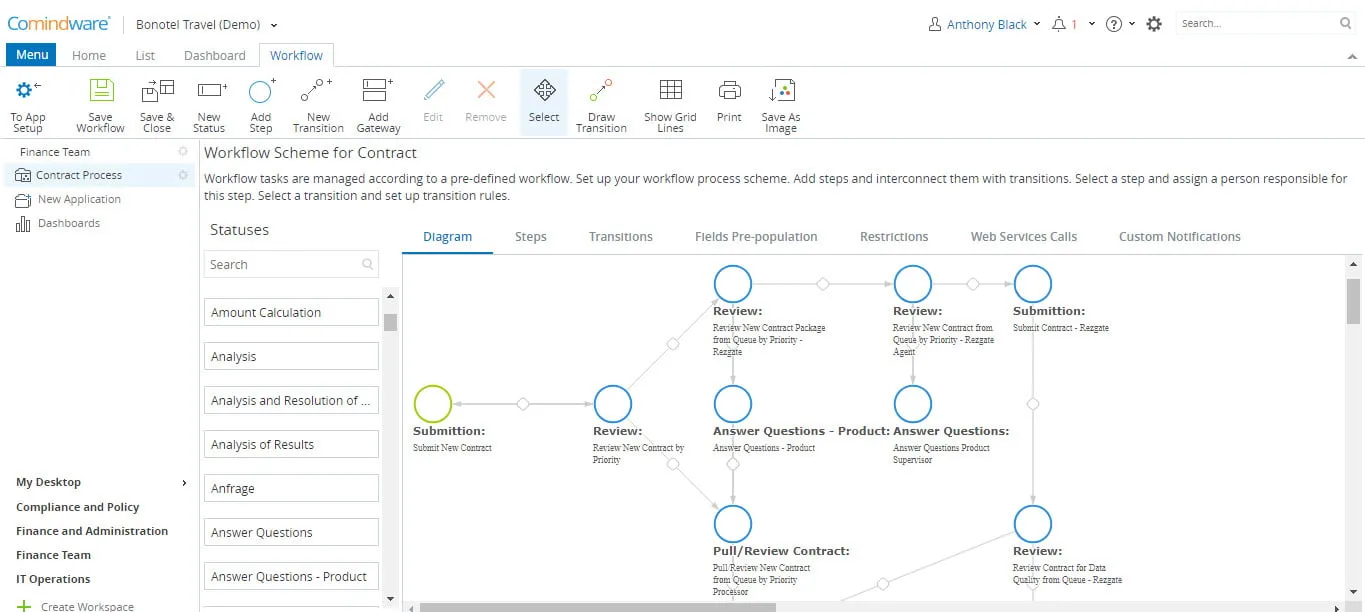Viewport: 1365px width, 612px height.
Task: Open the Steps tab
Action: tap(530, 237)
